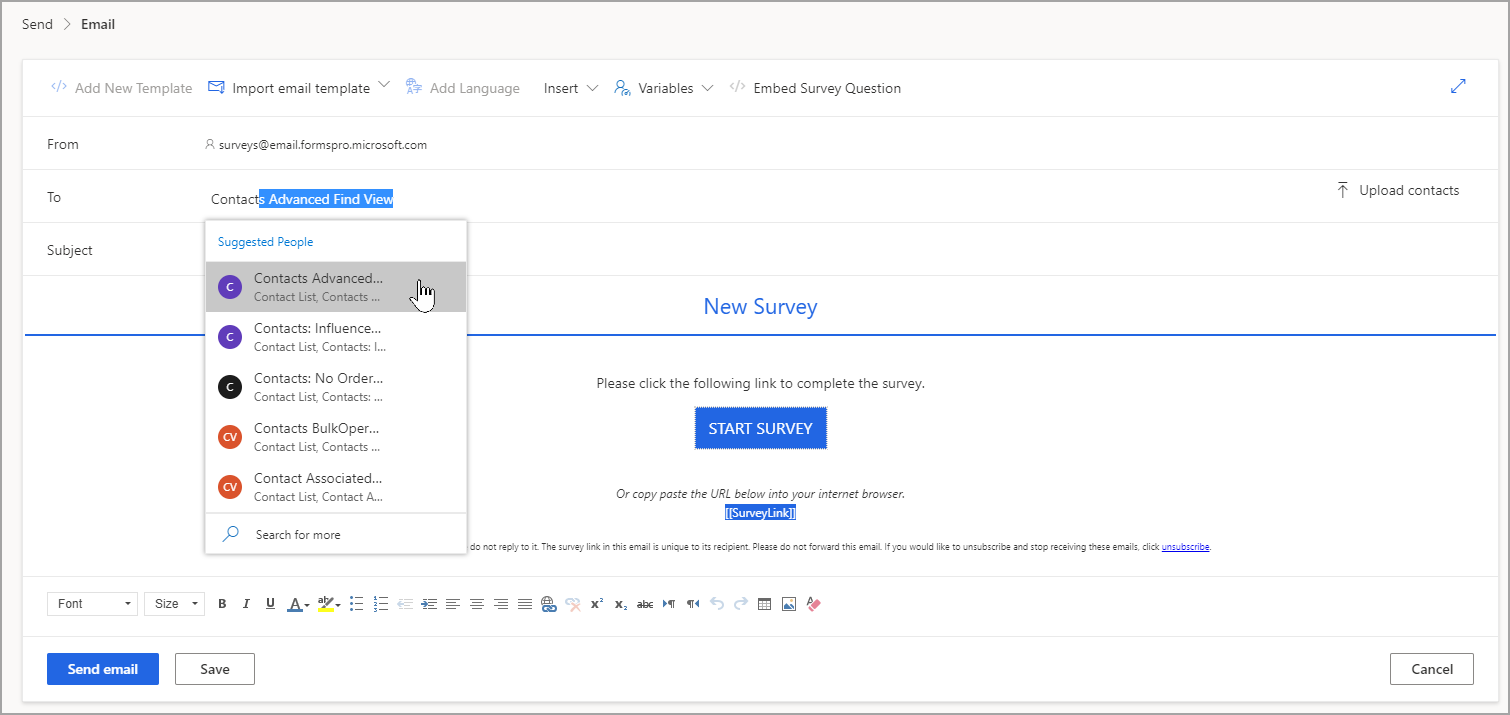This screenshot has height=715, width=1510.
Task: Set right-to-left text direction
Action: click(693, 604)
